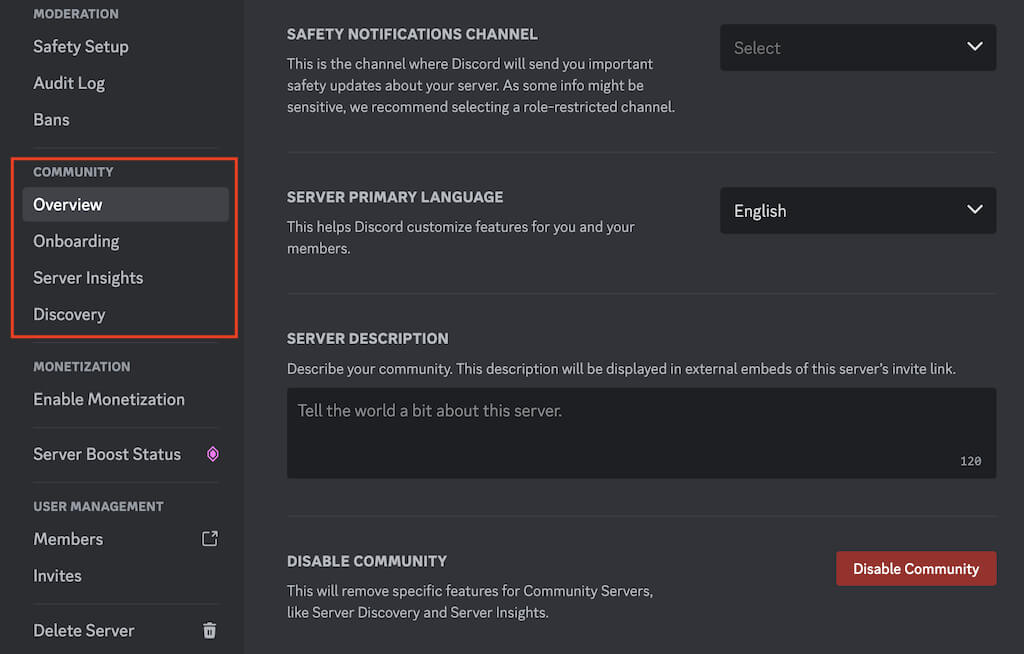Go to Audit Log settings

click(x=69, y=83)
